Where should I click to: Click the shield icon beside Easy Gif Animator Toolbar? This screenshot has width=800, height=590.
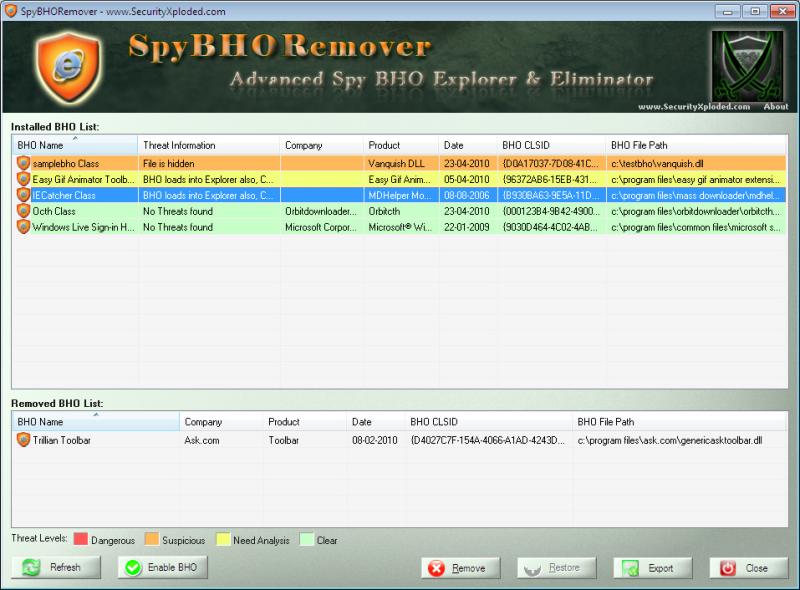23,179
